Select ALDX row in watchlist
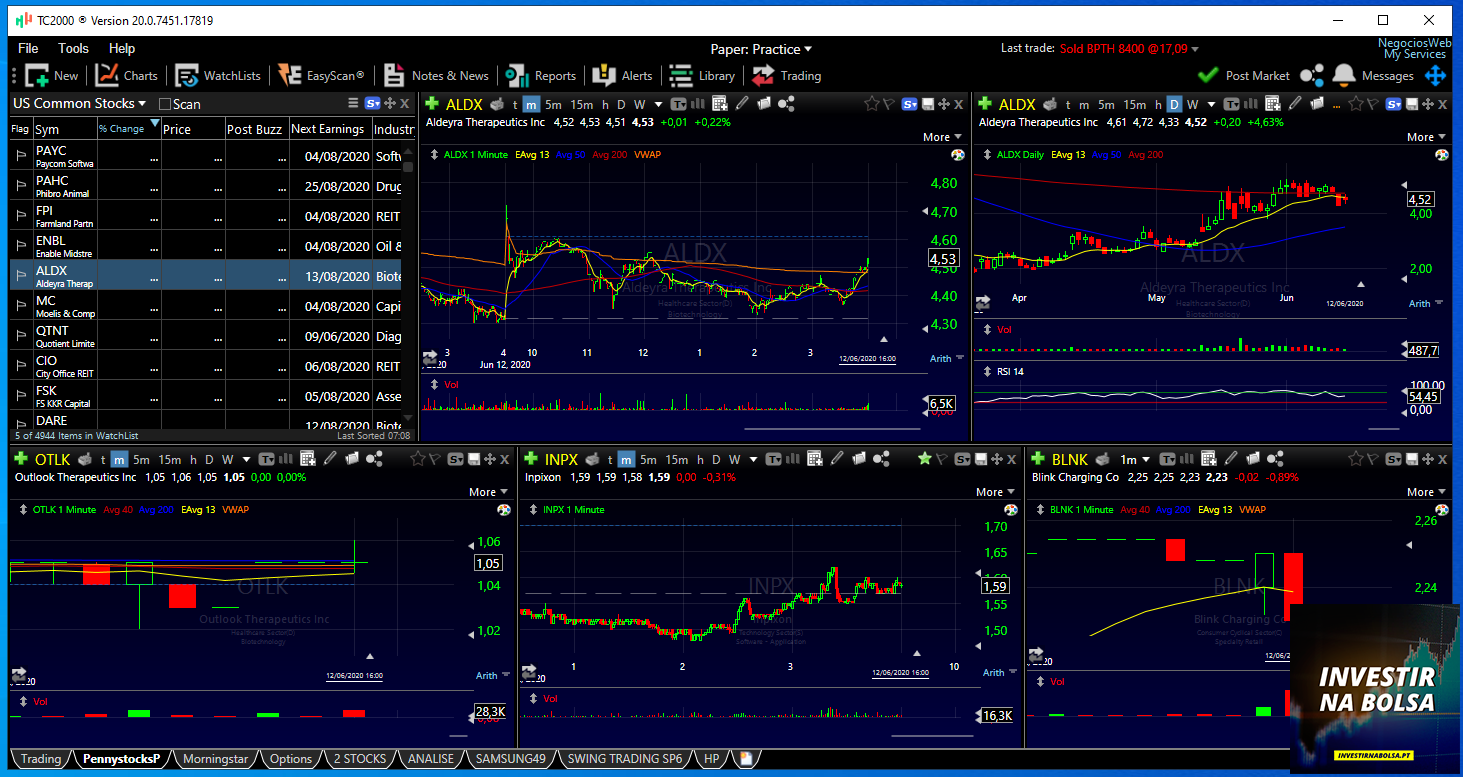1463x777 pixels. (x=205, y=275)
